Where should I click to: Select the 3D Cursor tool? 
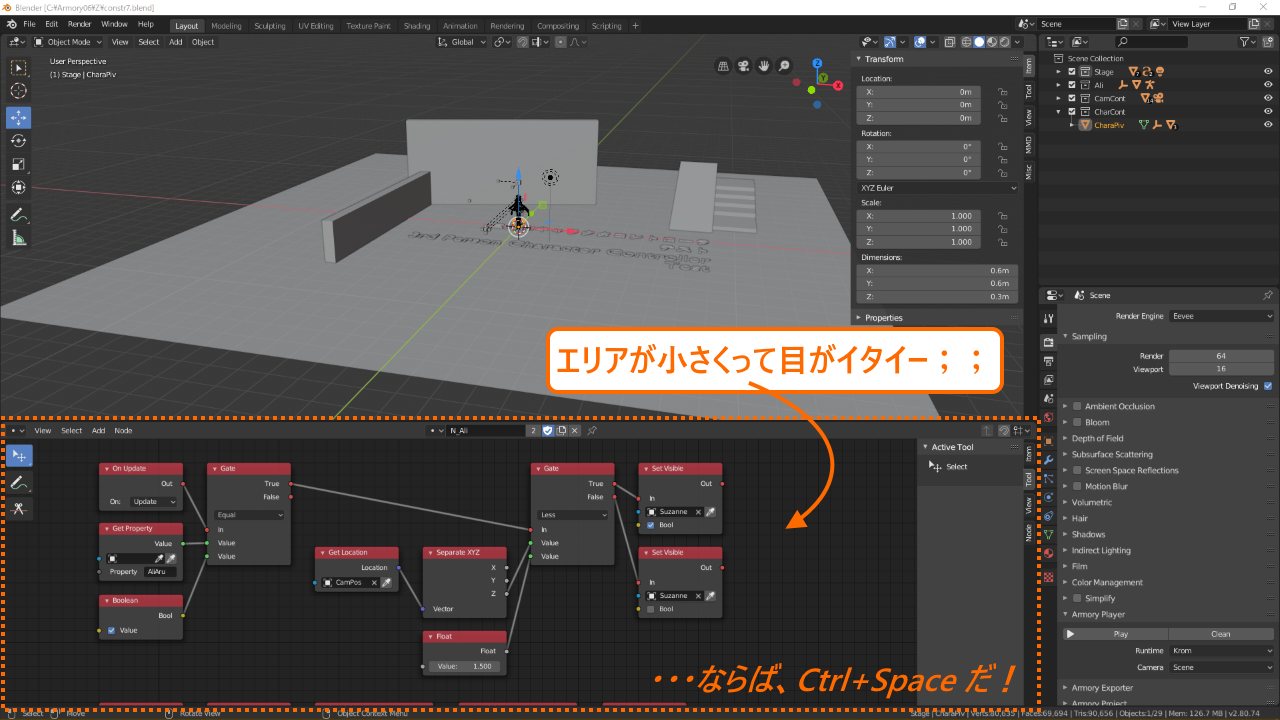pyautogui.click(x=18, y=90)
